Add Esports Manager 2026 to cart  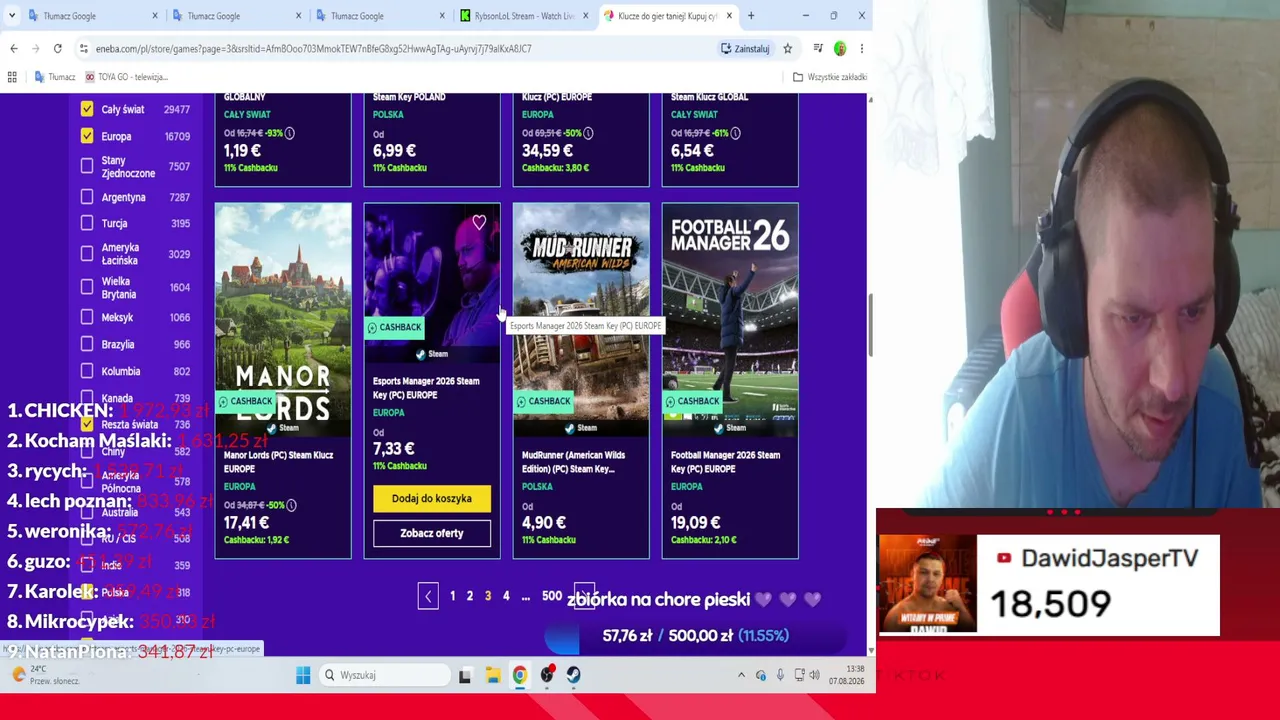pos(432,498)
